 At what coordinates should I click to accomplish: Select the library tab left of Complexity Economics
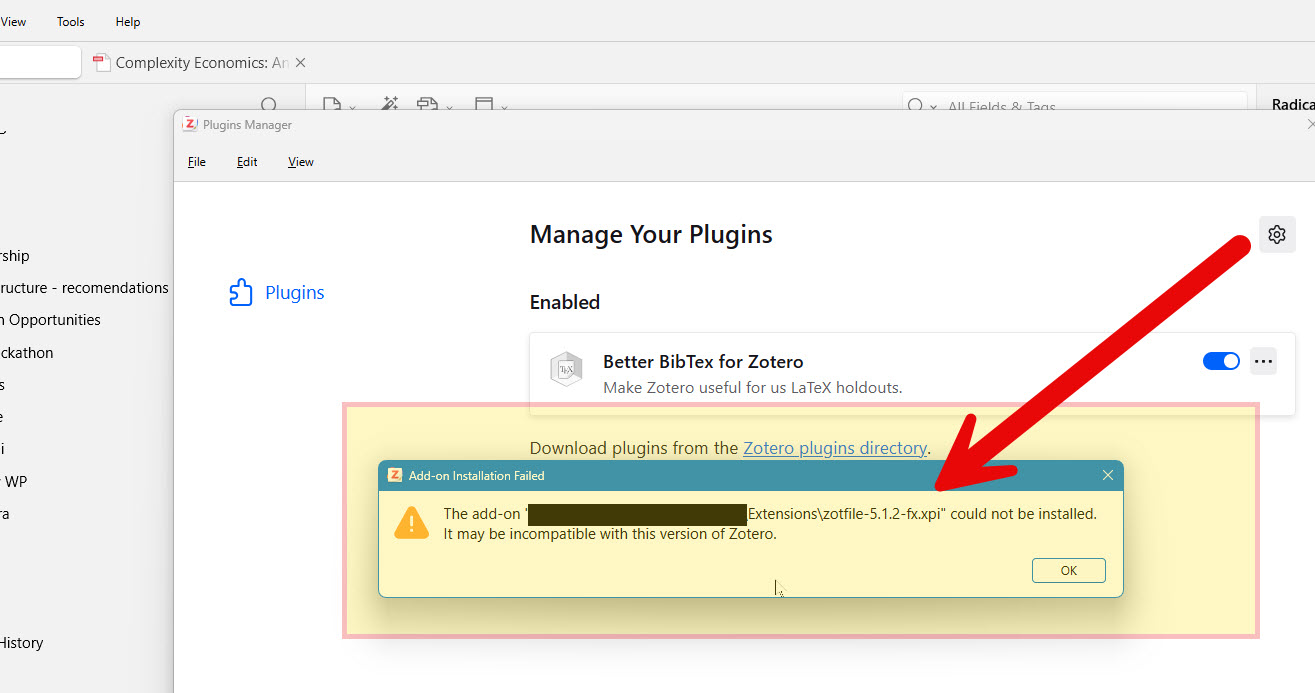pyautogui.click(x=40, y=62)
